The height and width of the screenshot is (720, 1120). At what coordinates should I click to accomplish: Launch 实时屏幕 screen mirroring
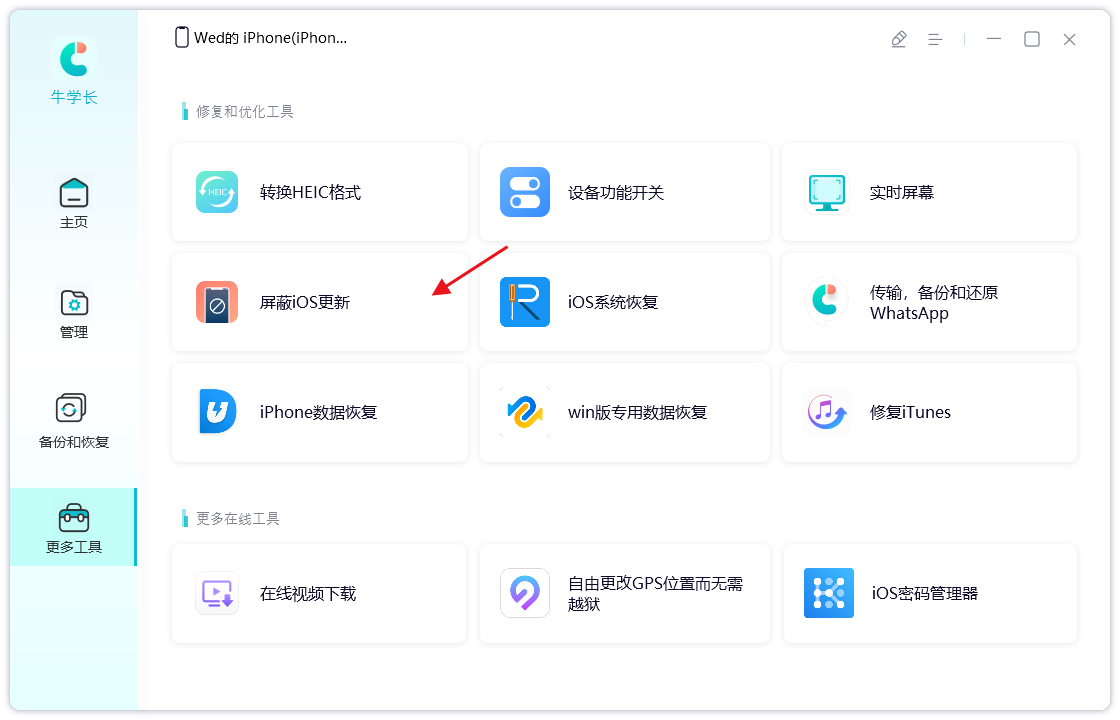coord(929,192)
